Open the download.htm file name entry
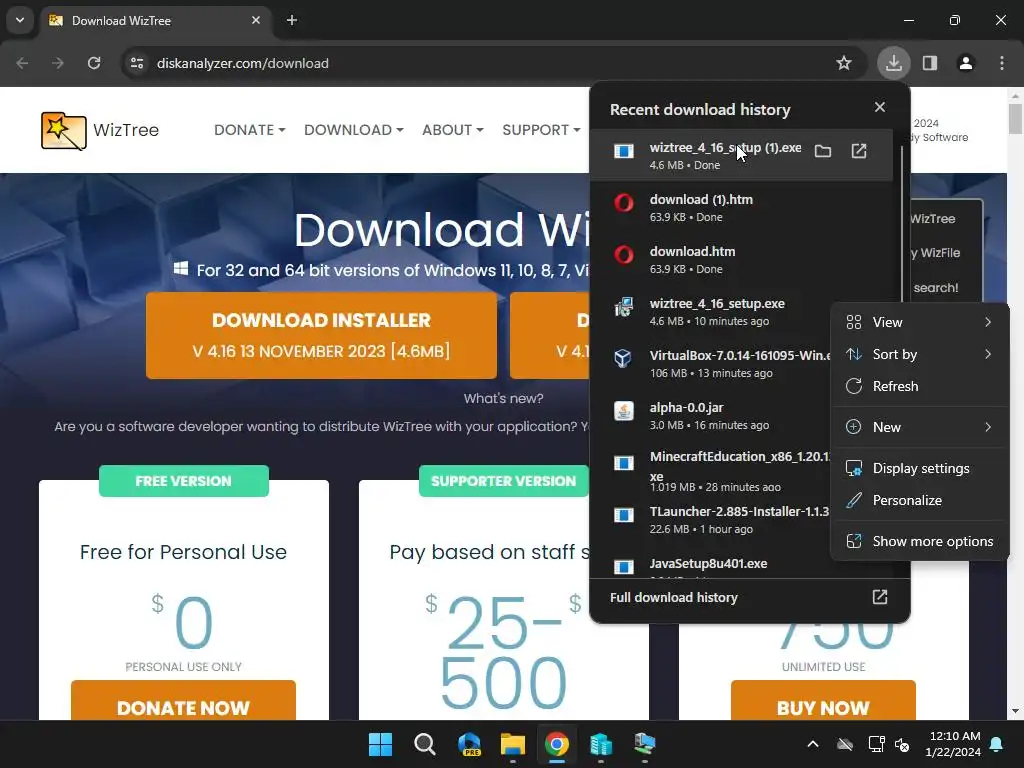 click(692, 251)
